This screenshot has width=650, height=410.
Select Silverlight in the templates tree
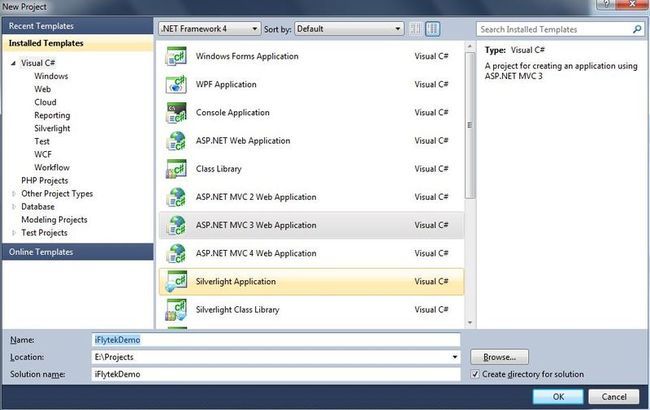click(52, 129)
